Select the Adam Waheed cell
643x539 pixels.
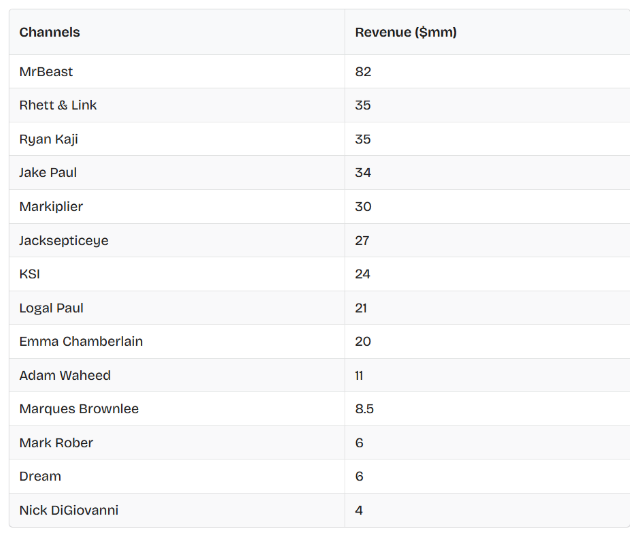(x=65, y=375)
